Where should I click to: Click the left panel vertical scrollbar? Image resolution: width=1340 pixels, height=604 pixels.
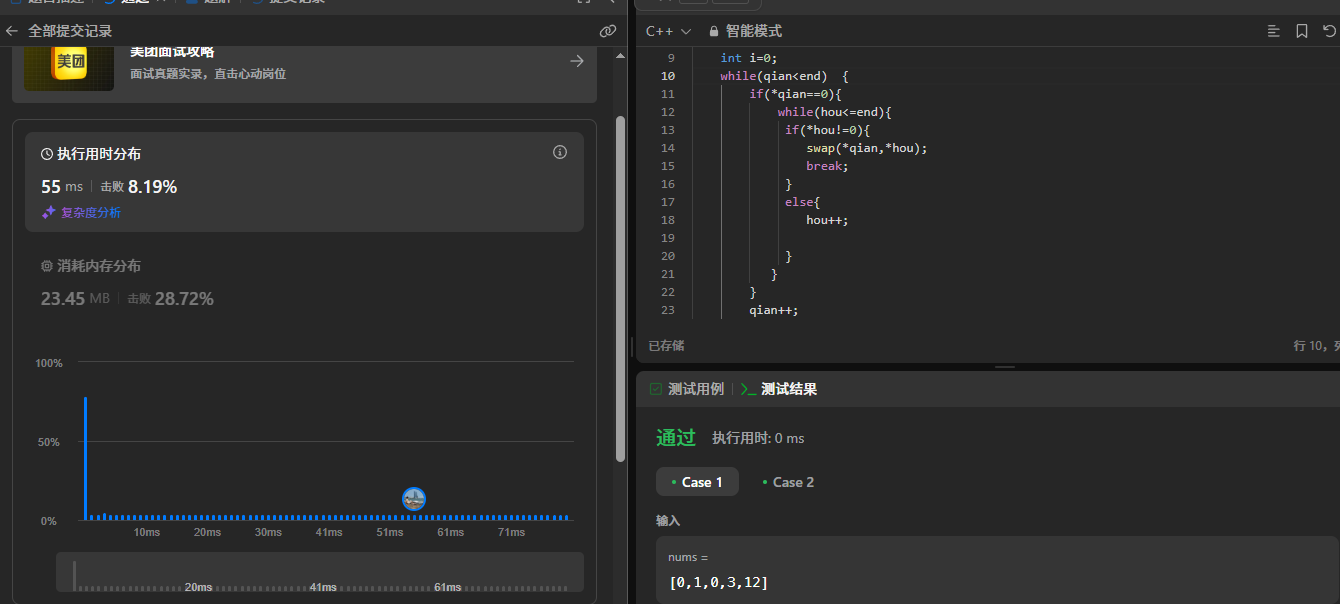pyautogui.click(x=620, y=290)
